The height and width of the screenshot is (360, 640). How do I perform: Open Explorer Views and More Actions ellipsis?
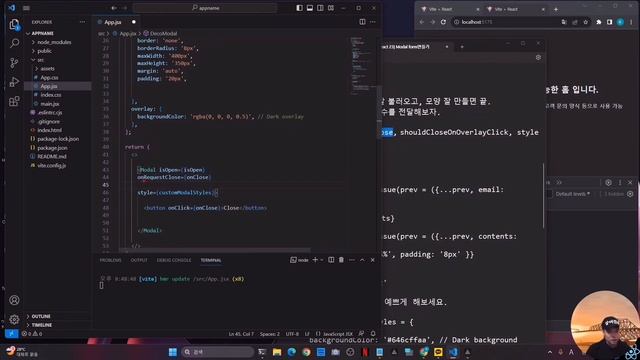click(82, 22)
